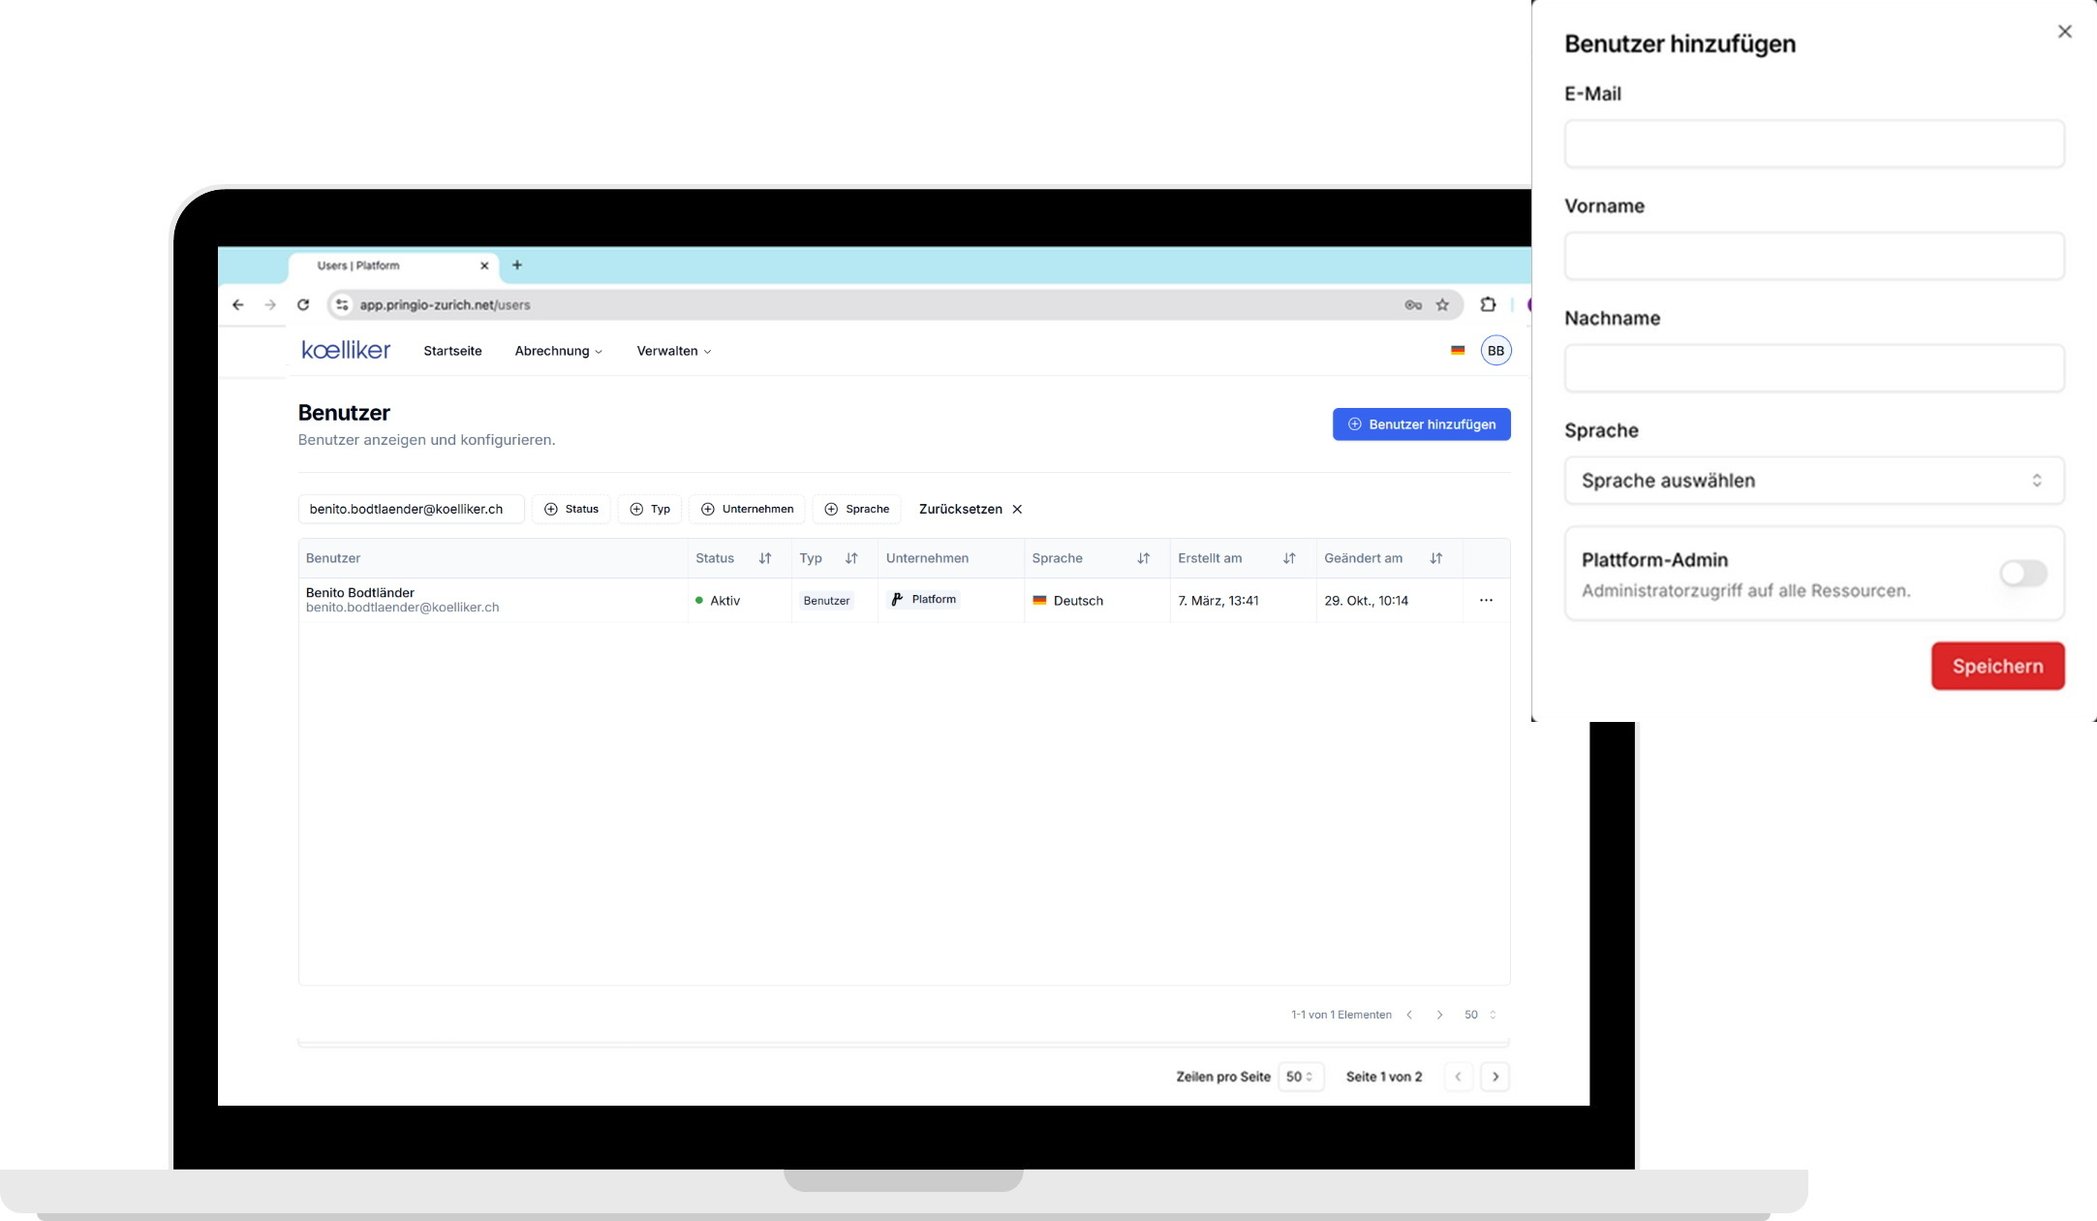Click the blue Benutzer hinzufügen button
The image size is (2097, 1221).
tap(1420, 424)
